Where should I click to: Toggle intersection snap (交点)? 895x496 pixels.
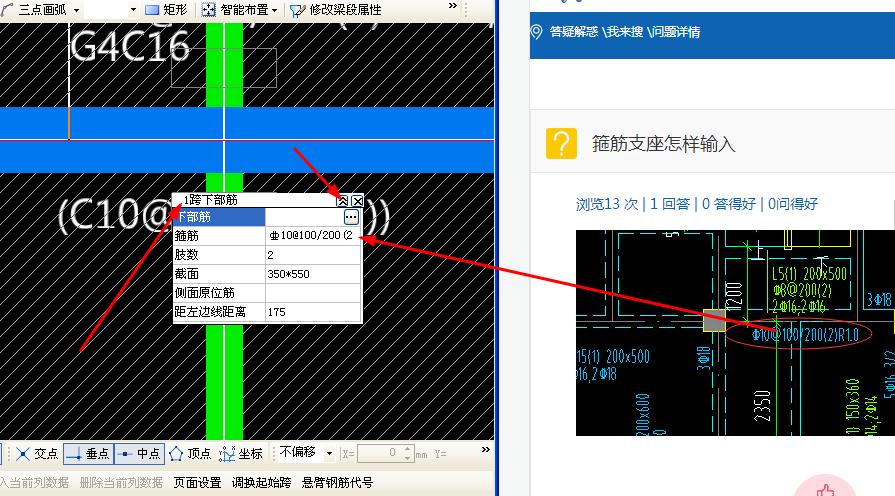[x=37, y=454]
